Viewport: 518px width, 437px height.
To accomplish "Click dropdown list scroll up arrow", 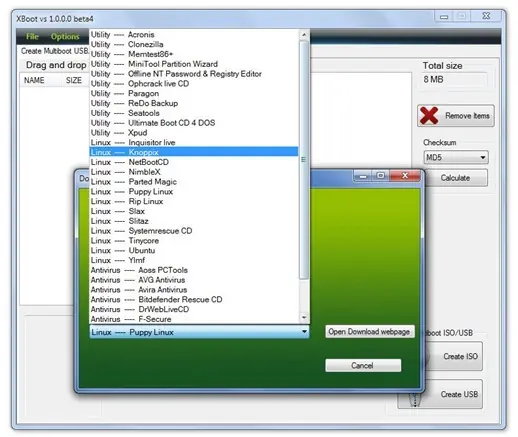I will tap(304, 35).
